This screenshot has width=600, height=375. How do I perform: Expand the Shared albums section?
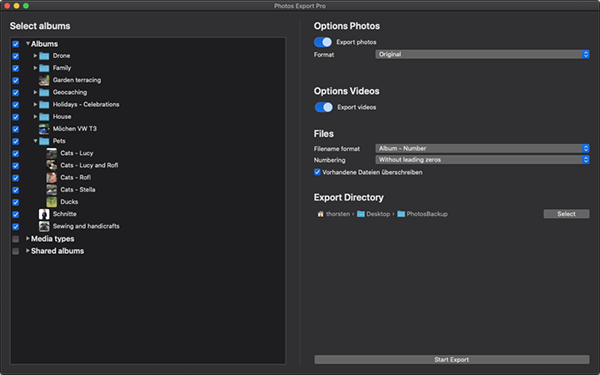pos(28,251)
